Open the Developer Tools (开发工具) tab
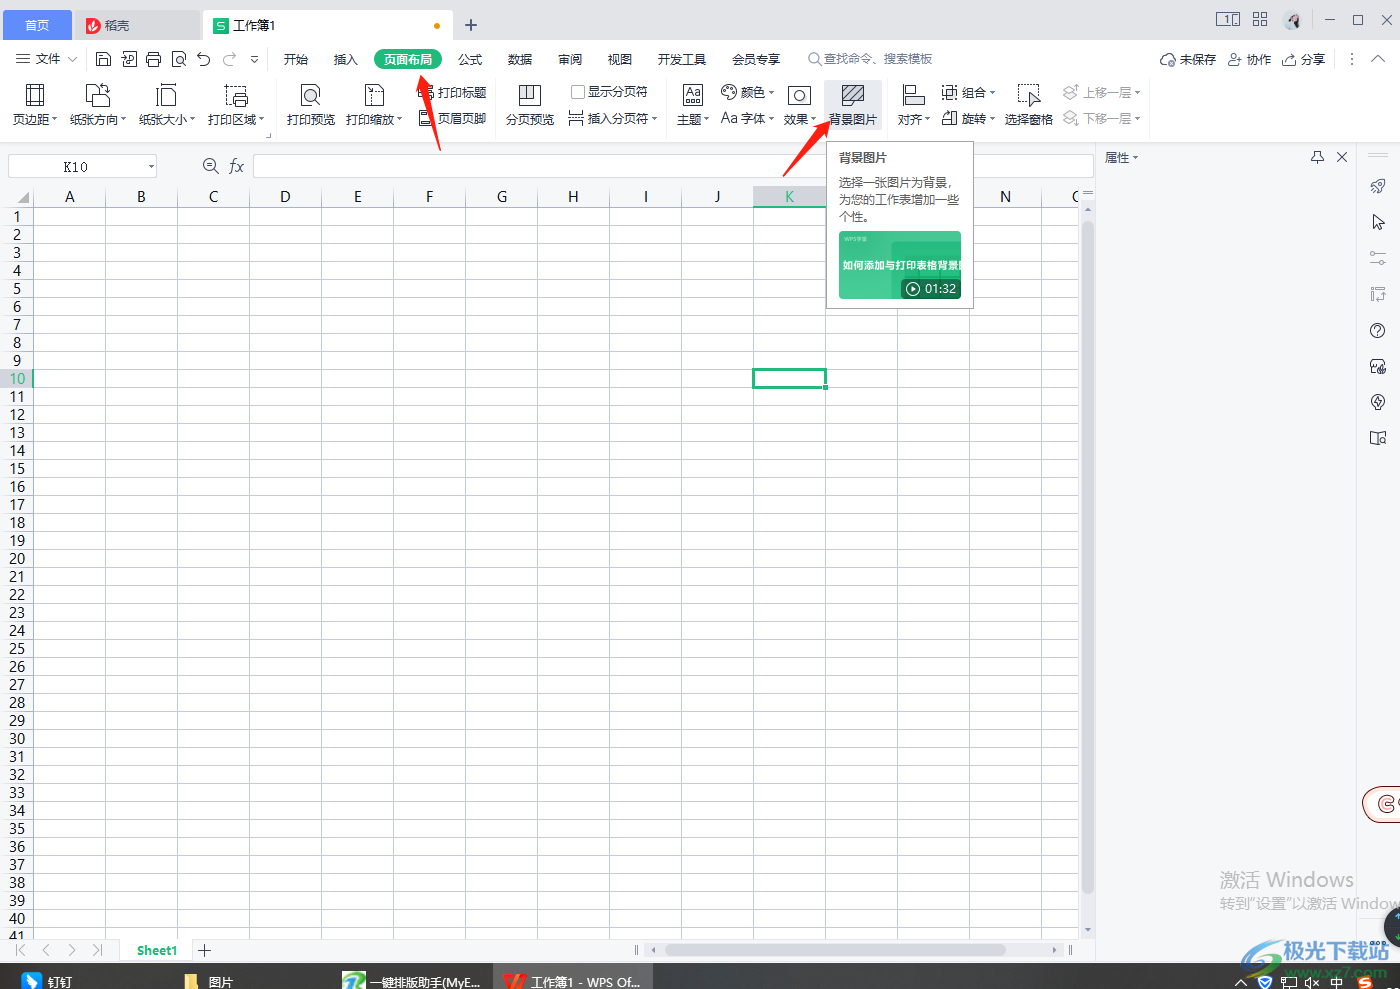 (x=682, y=59)
